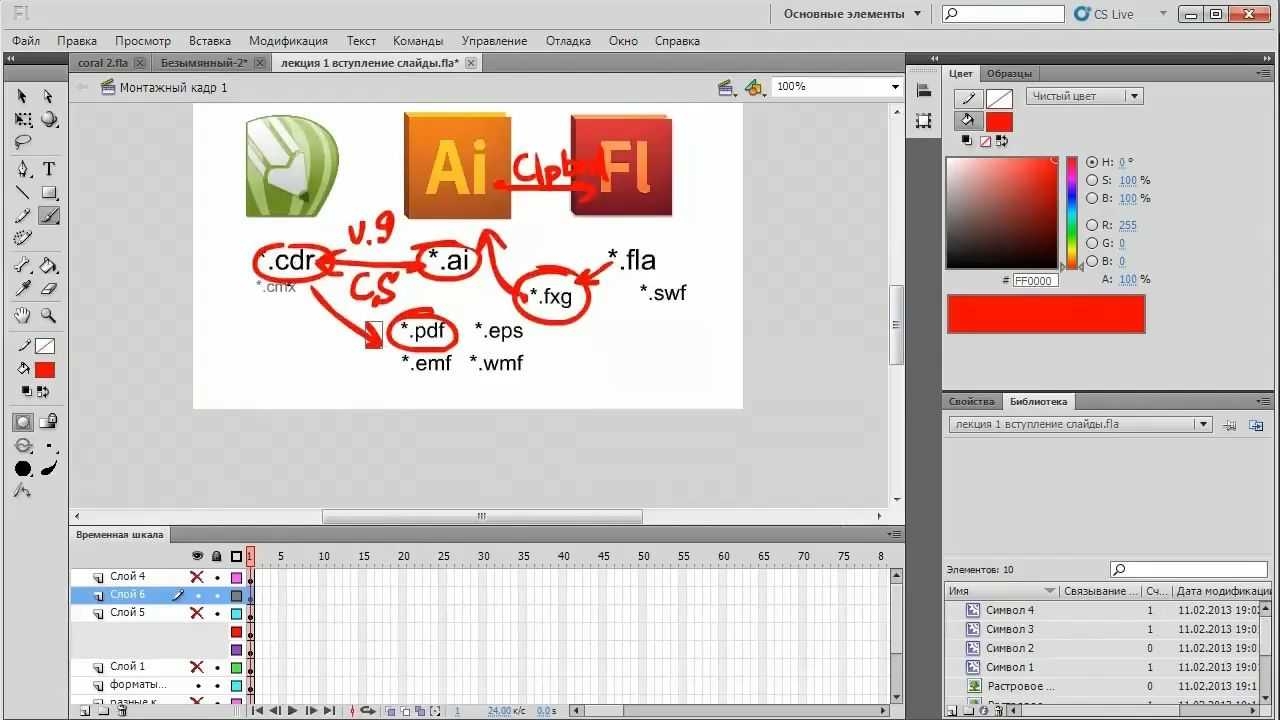Show the hidden layer Слой 4

tap(197, 577)
